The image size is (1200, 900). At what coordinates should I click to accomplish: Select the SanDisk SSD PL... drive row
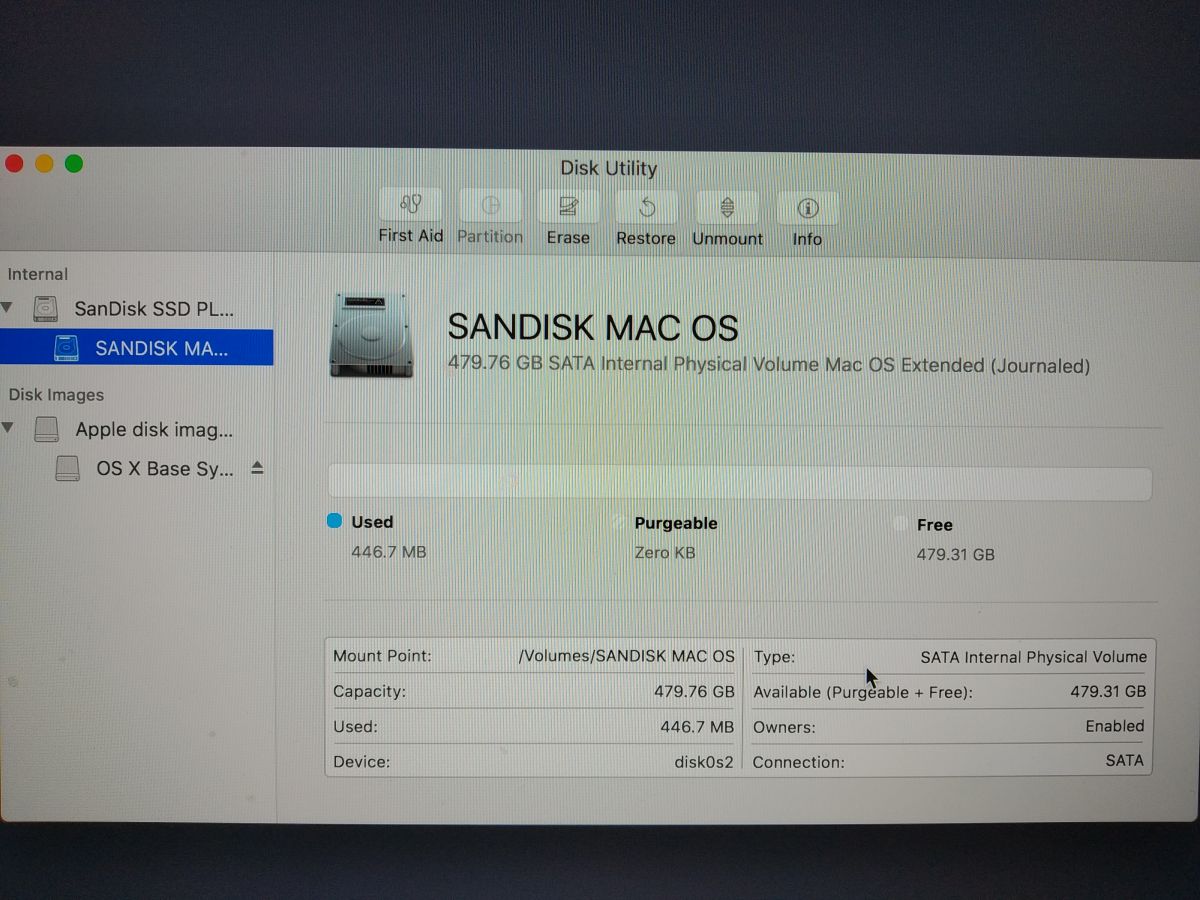tap(136, 308)
